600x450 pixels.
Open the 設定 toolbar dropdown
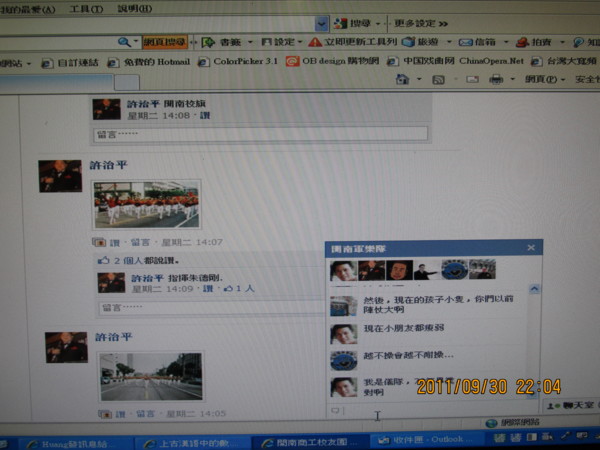click(278, 42)
